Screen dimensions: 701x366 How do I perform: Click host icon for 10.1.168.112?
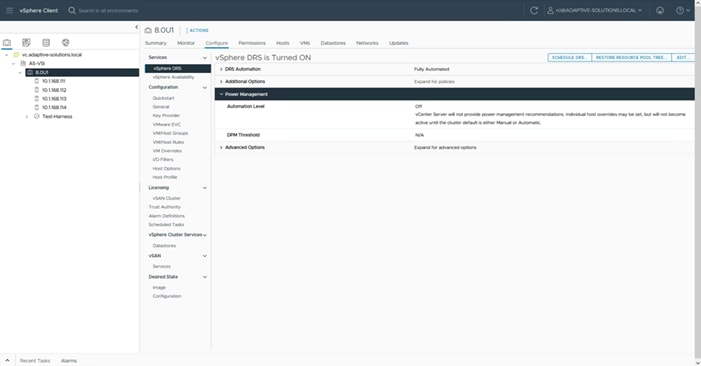point(37,90)
